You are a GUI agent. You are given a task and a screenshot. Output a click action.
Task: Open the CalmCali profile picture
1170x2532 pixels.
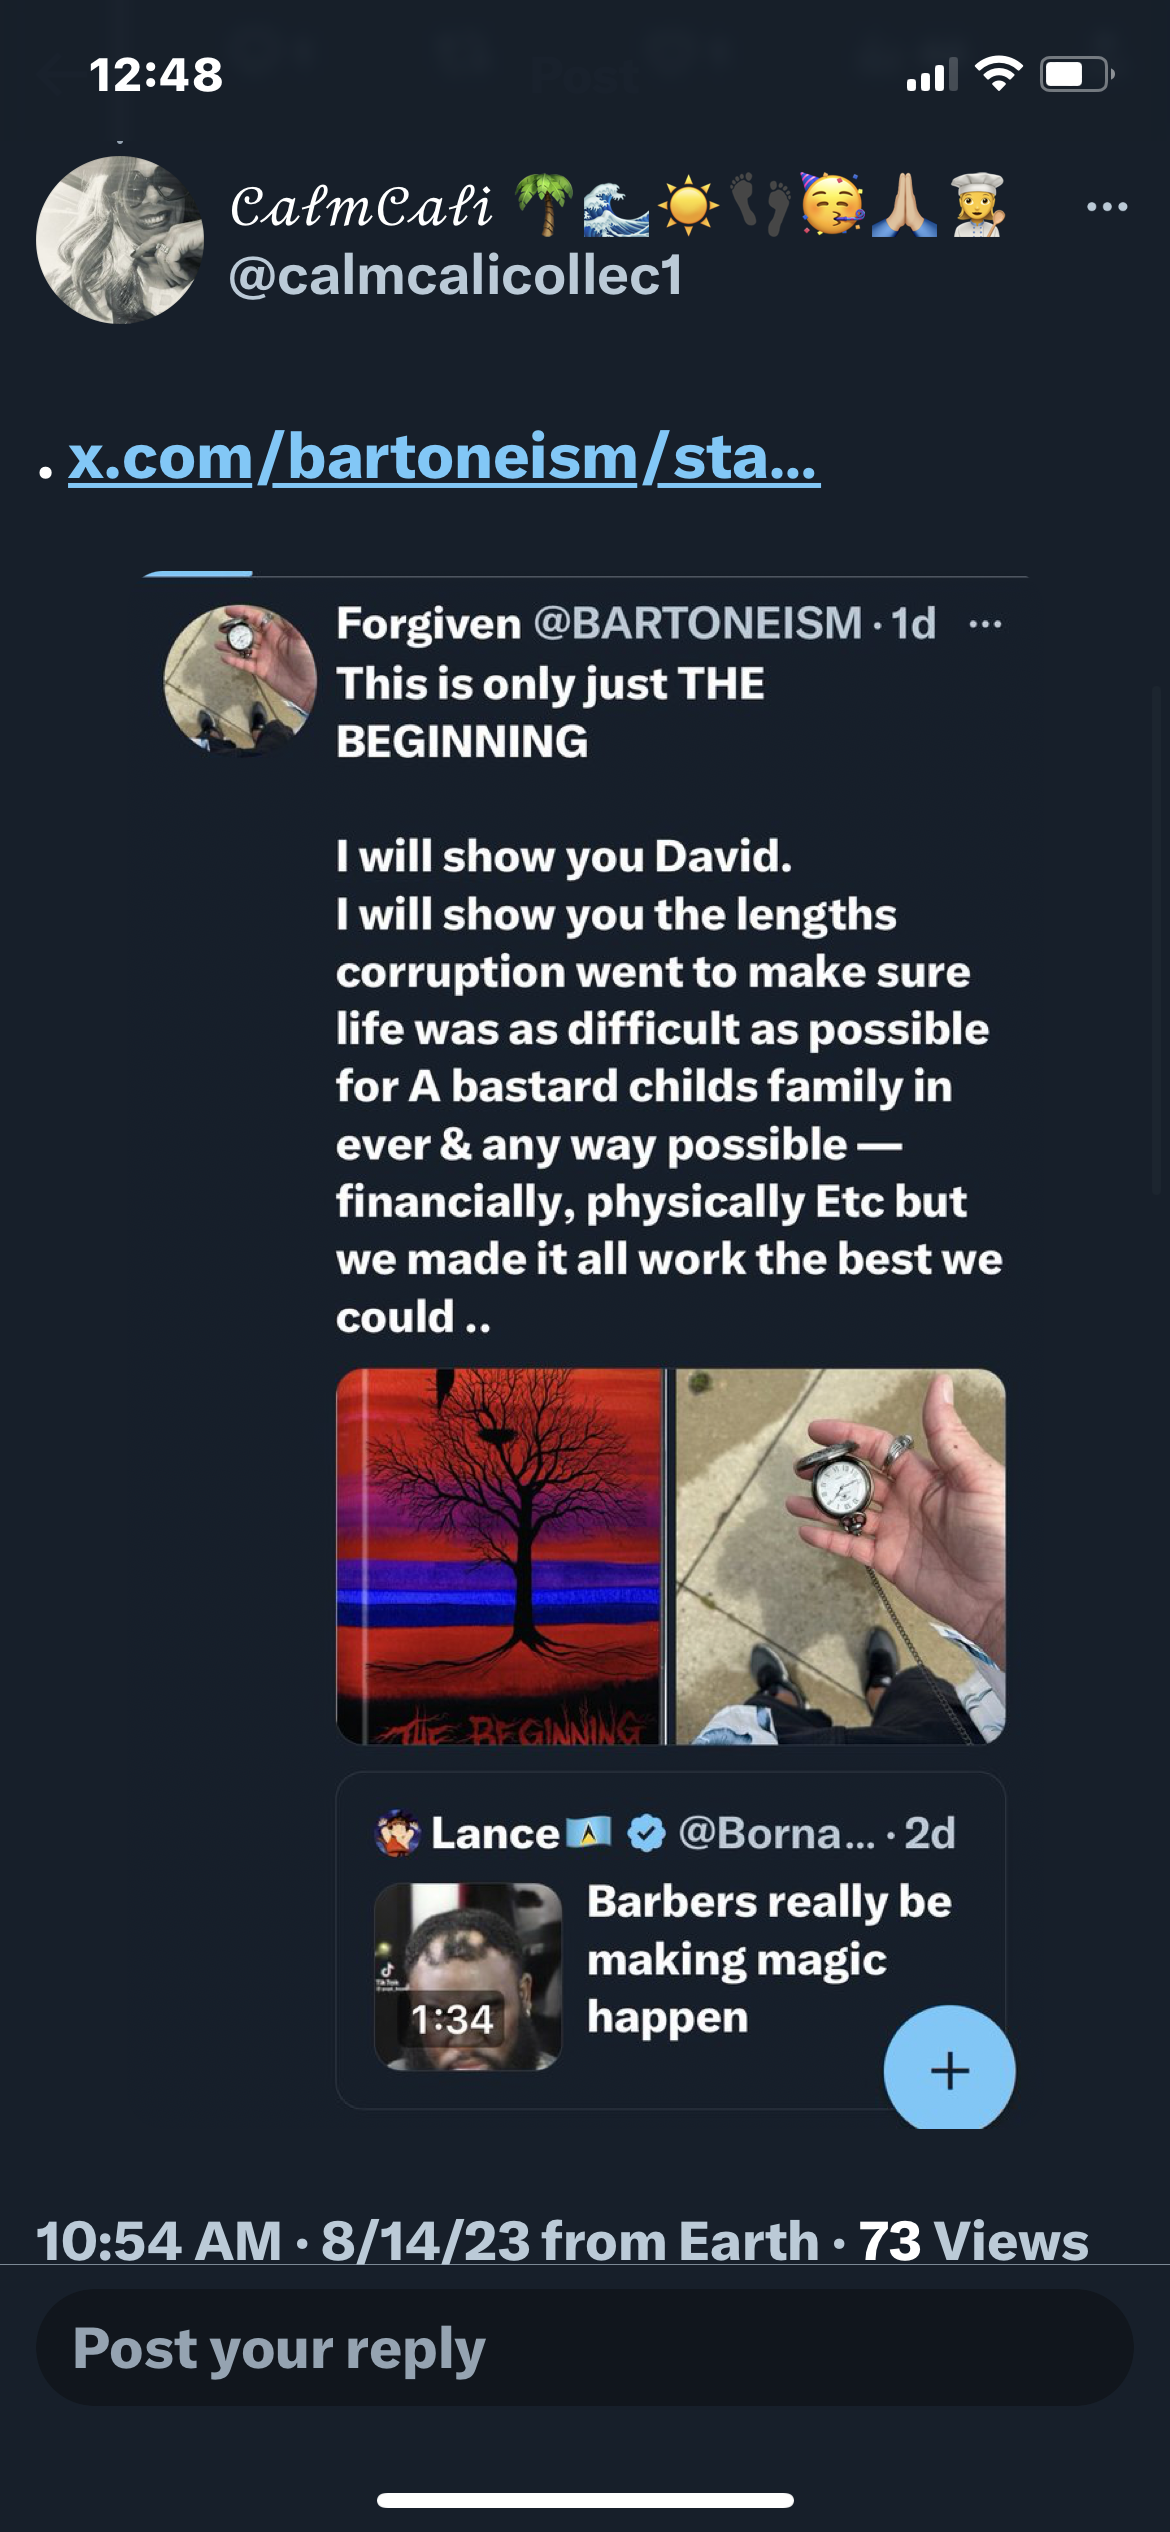pos(120,240)
